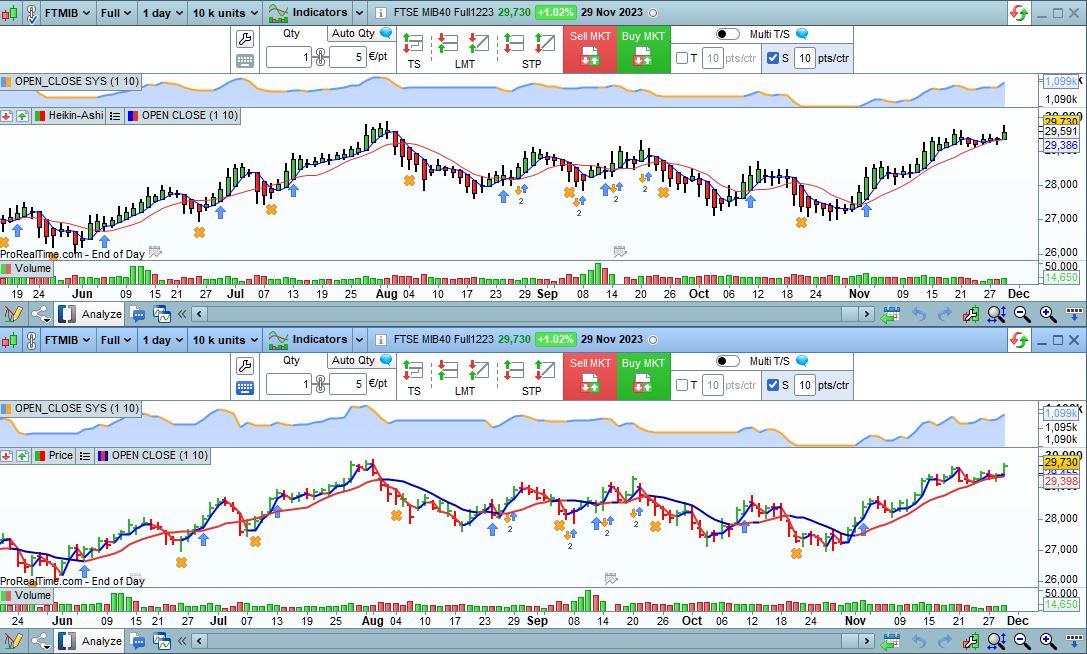
Task: Click the €/pt value field in bottom chart
Action: coord(347,384)
